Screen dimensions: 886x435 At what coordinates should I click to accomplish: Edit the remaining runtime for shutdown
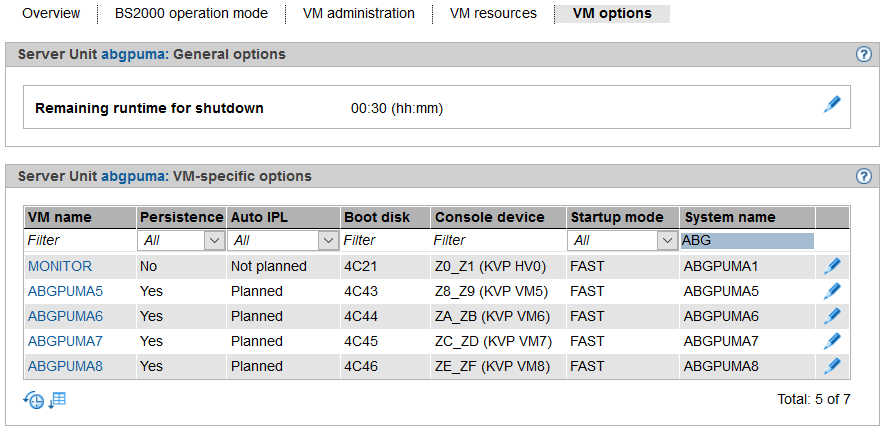point(832,104)
